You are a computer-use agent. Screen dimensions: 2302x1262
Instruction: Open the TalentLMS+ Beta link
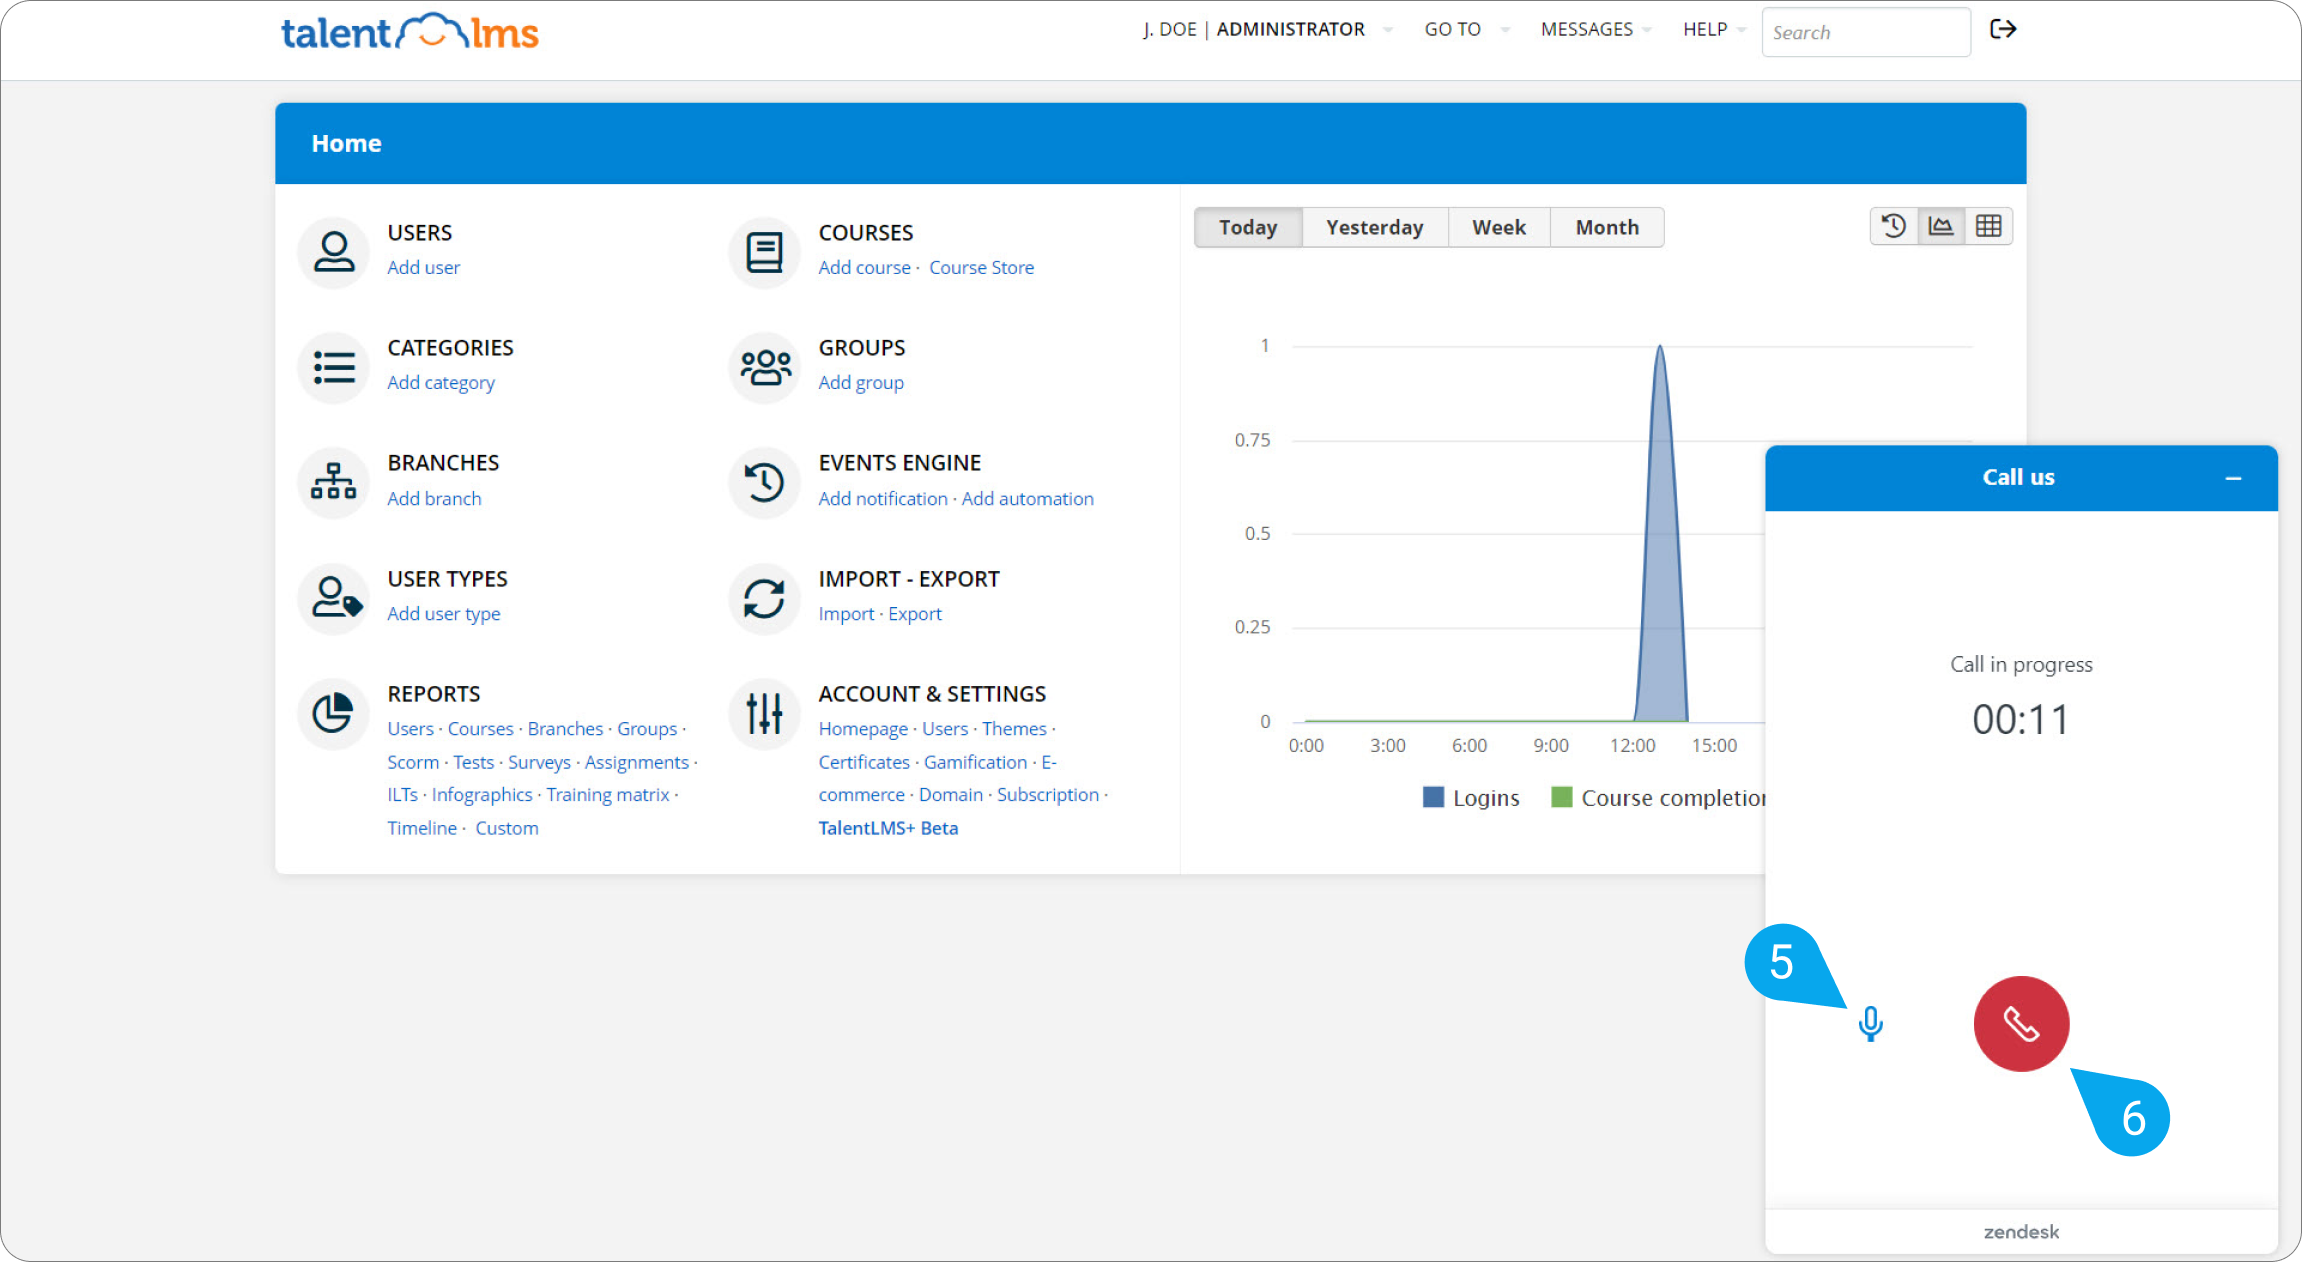coord(888,827)
